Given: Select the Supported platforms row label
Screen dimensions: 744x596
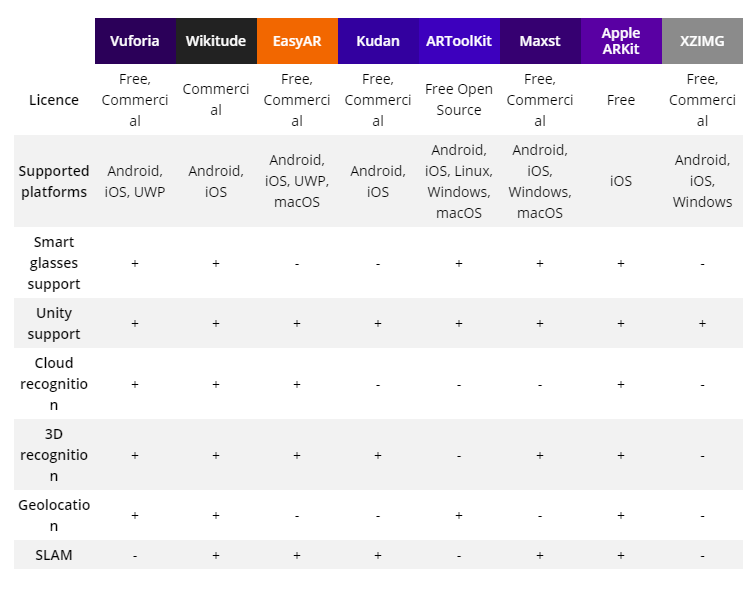Looking at the screenshot, I should click(54, 181).
